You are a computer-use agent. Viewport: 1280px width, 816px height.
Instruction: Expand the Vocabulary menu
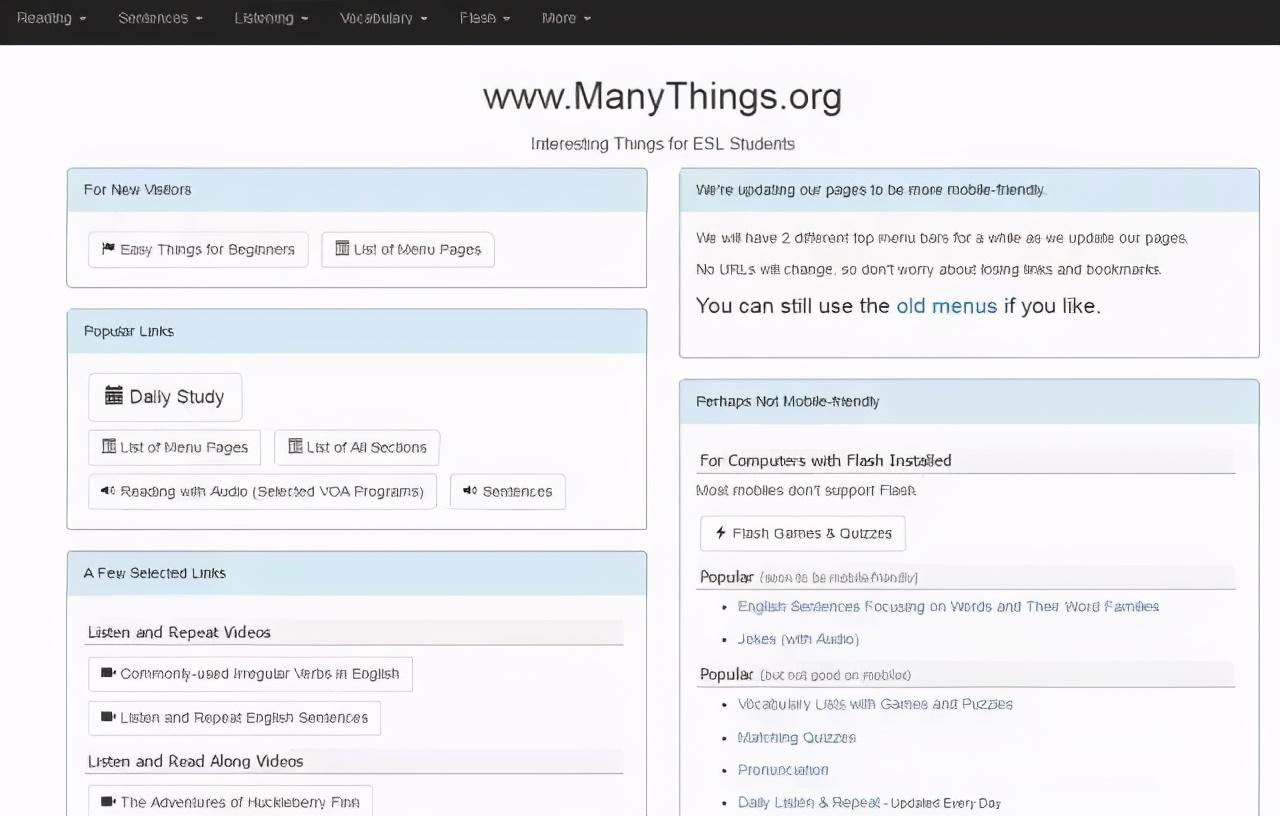pos(383,18)
